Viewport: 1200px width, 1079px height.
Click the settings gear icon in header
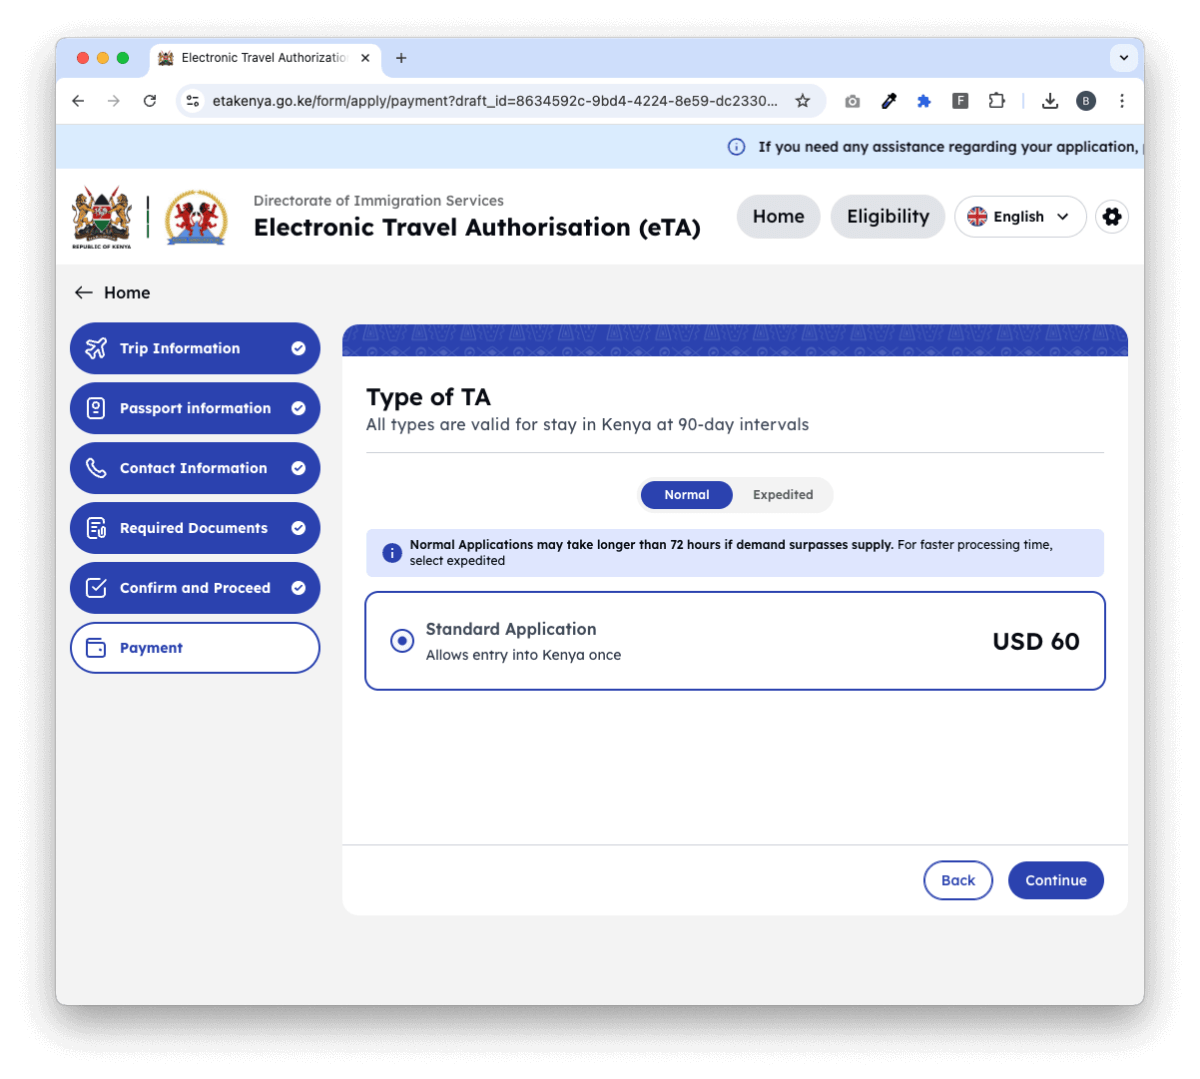coord(1111,217)
